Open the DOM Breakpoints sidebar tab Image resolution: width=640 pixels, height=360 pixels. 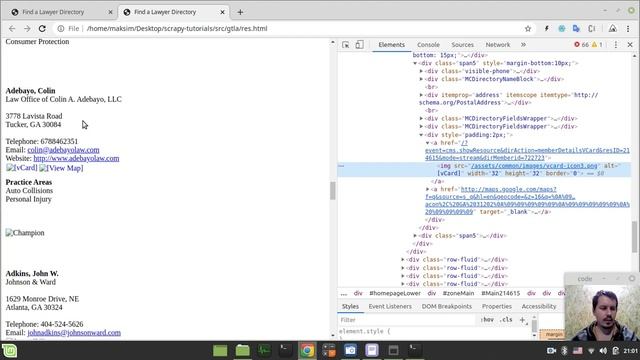click(447, 306)
